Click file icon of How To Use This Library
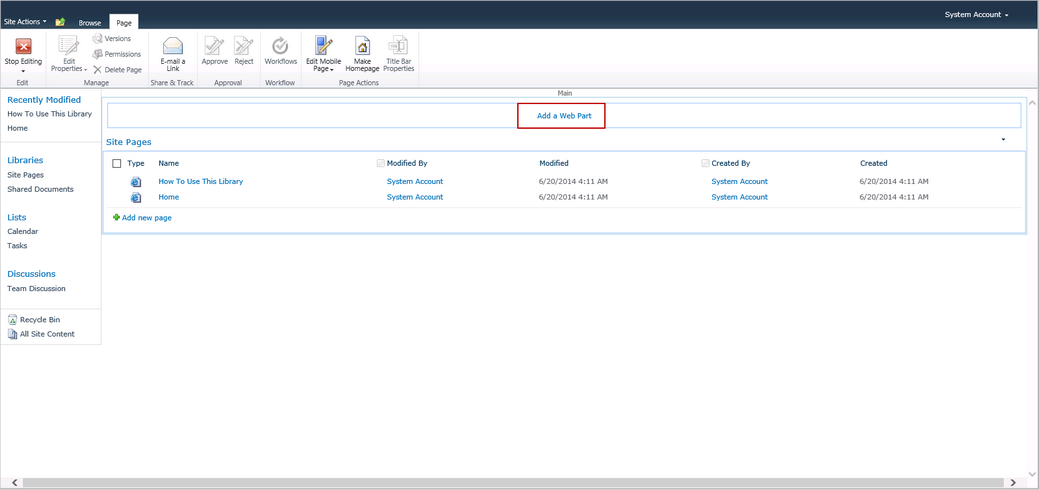The height and width of the screenshot is (490, 1039). point(136,182)
